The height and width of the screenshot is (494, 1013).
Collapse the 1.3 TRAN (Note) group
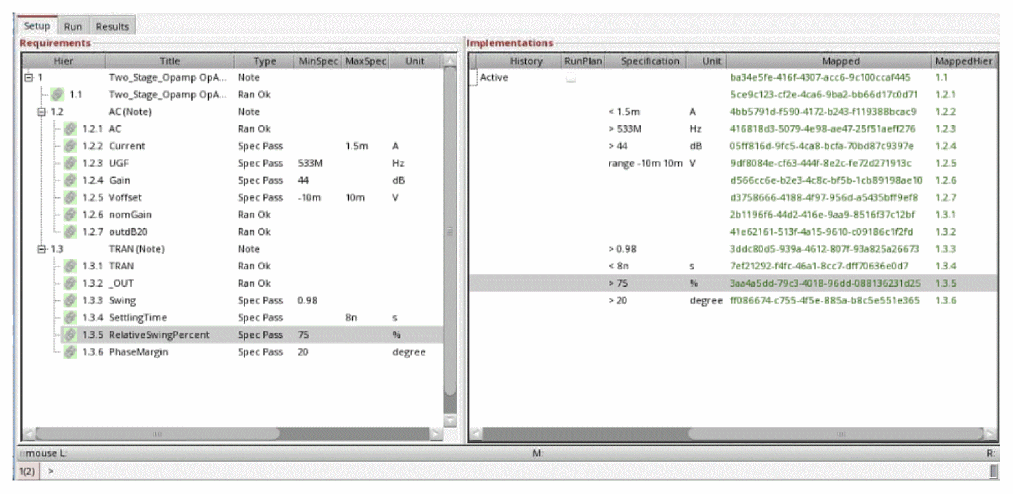(x=28, y=248)
